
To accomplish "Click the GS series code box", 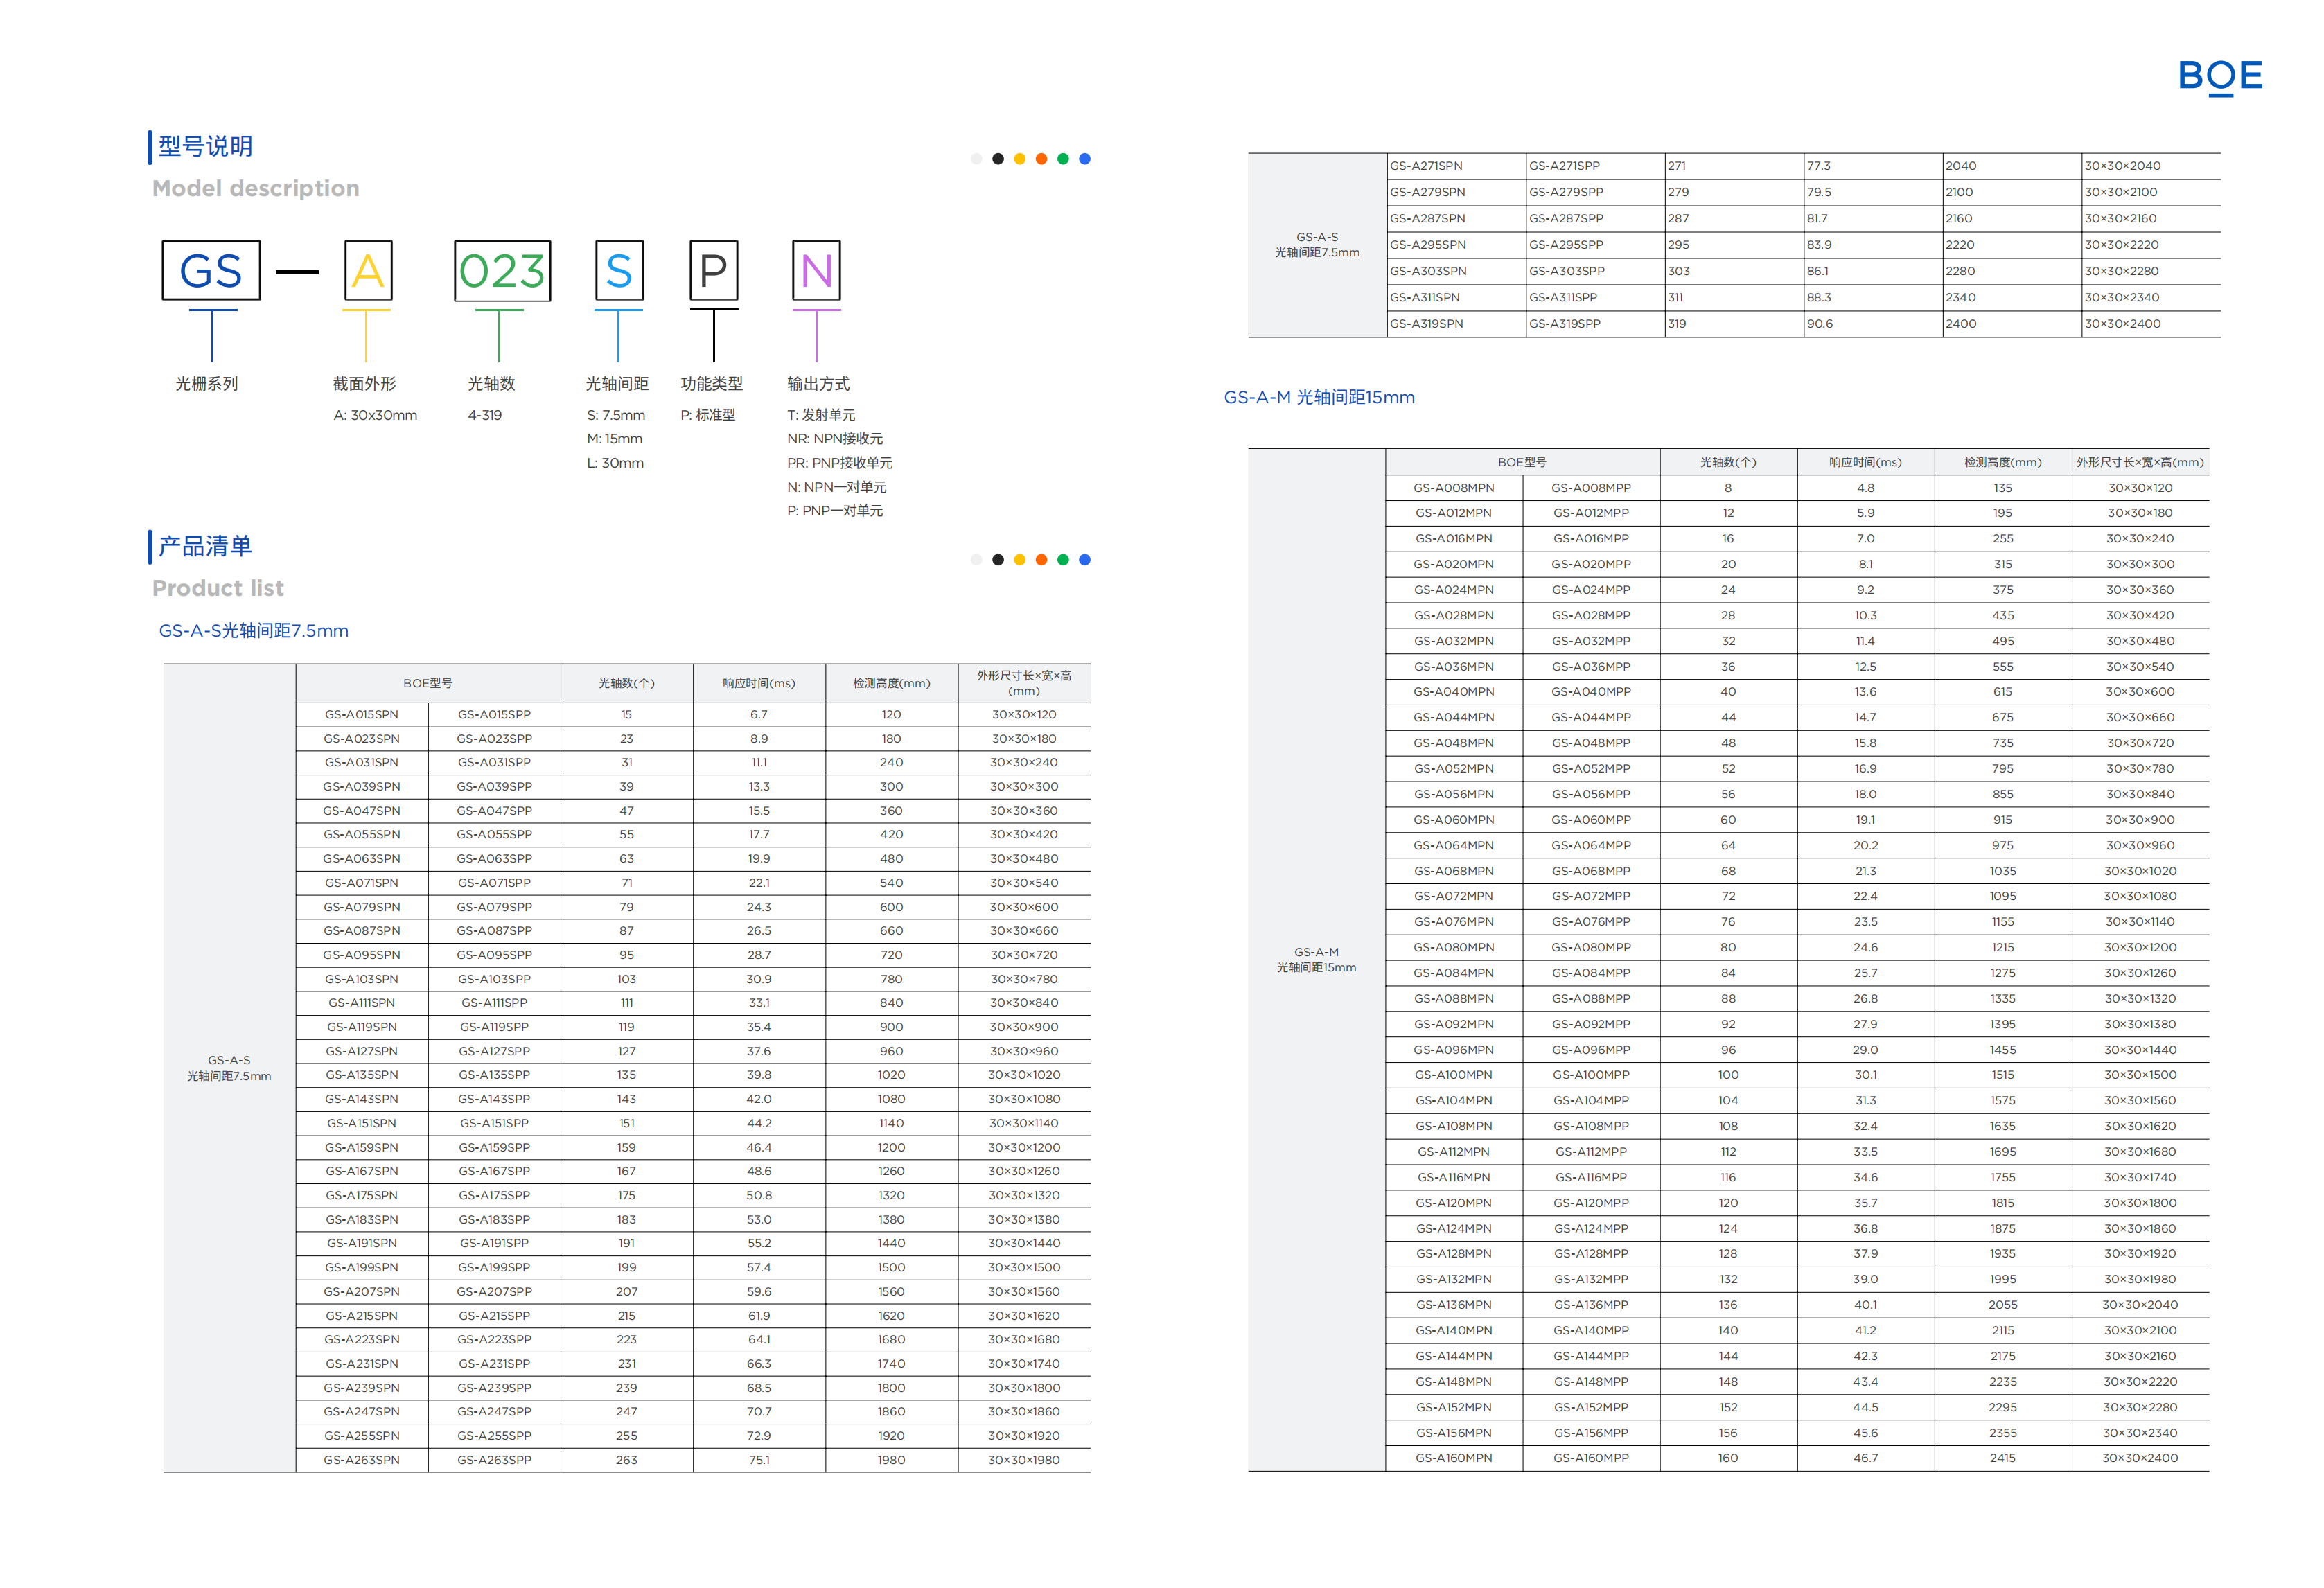I will 211,270.
